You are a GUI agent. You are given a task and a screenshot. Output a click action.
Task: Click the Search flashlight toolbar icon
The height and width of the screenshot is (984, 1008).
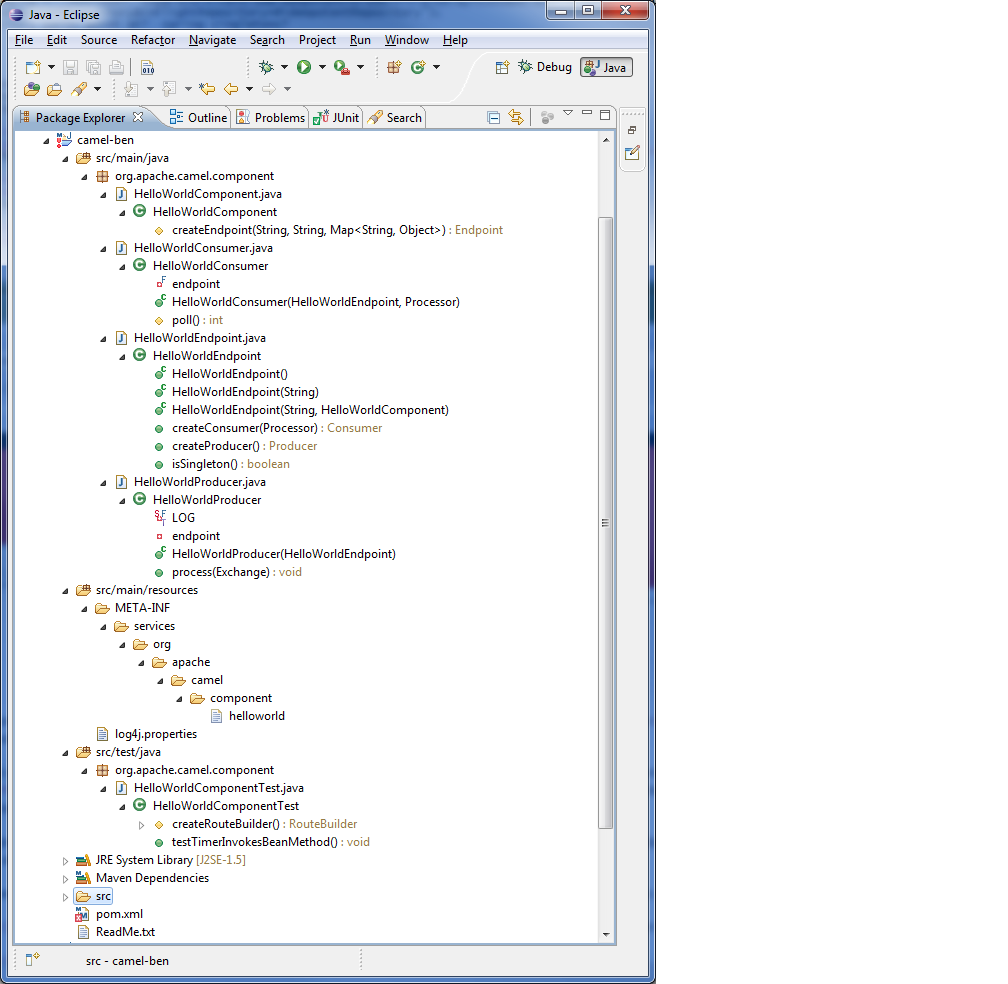point(79,89)
